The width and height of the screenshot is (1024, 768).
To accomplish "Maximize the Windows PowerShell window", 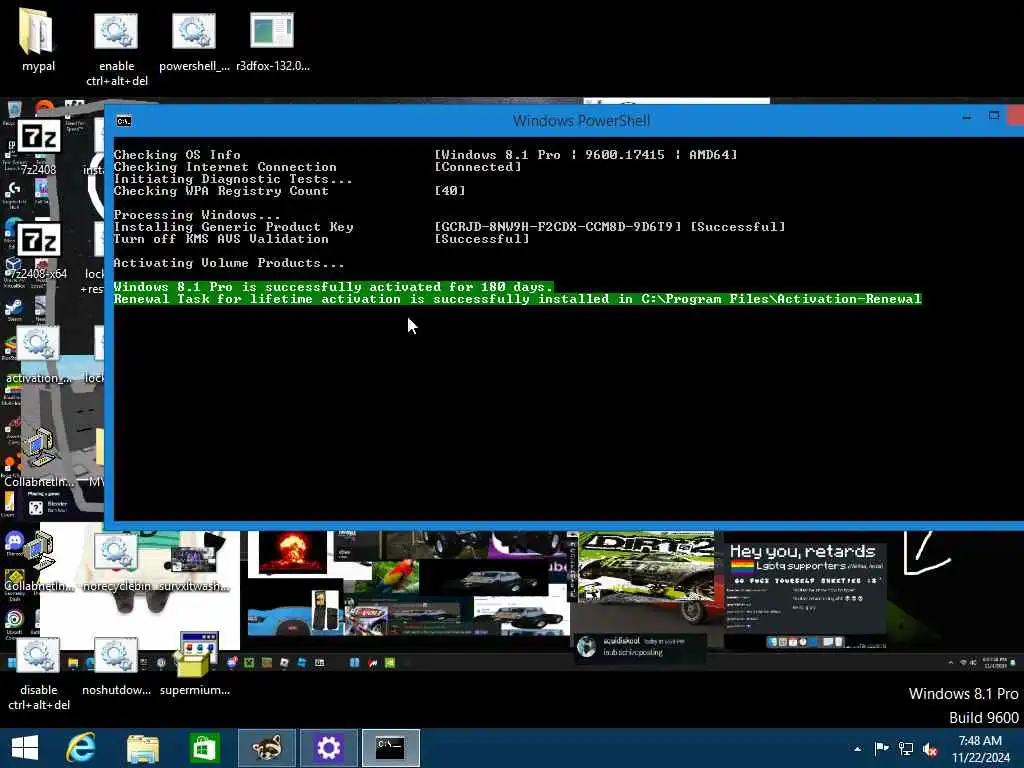I will (x=994, y=116).
